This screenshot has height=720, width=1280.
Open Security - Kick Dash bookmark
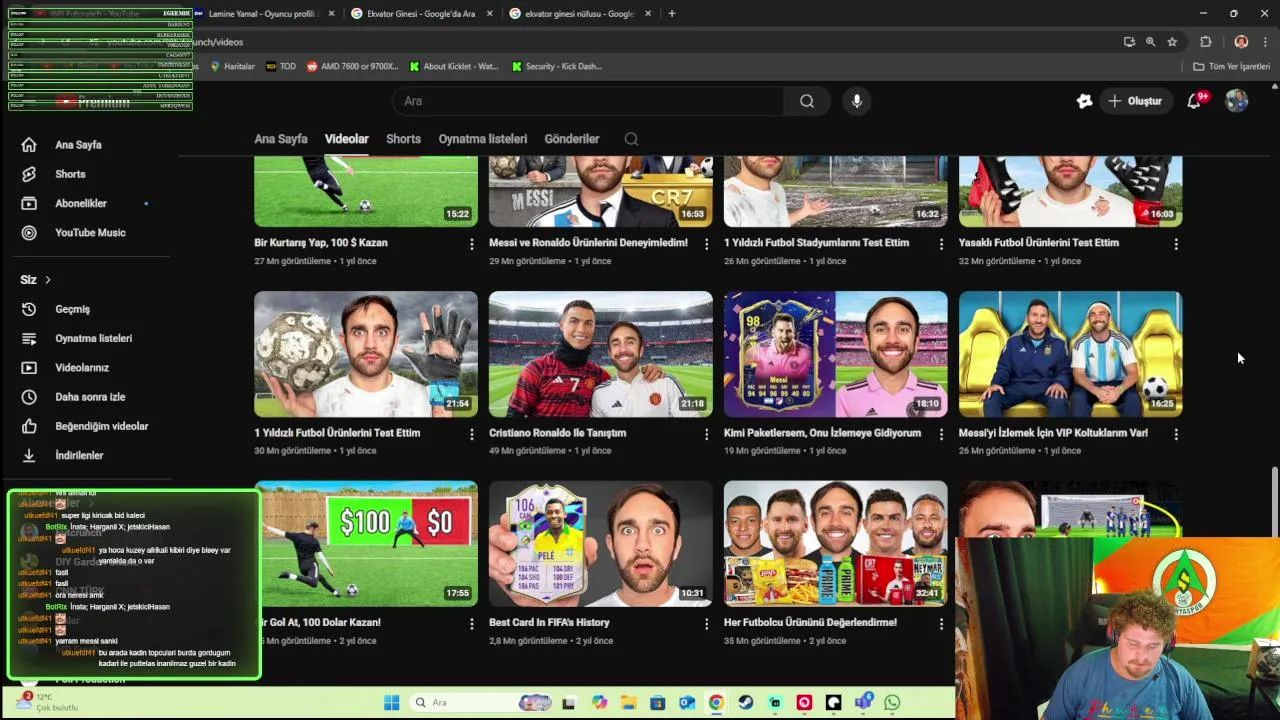click(556, 66)
